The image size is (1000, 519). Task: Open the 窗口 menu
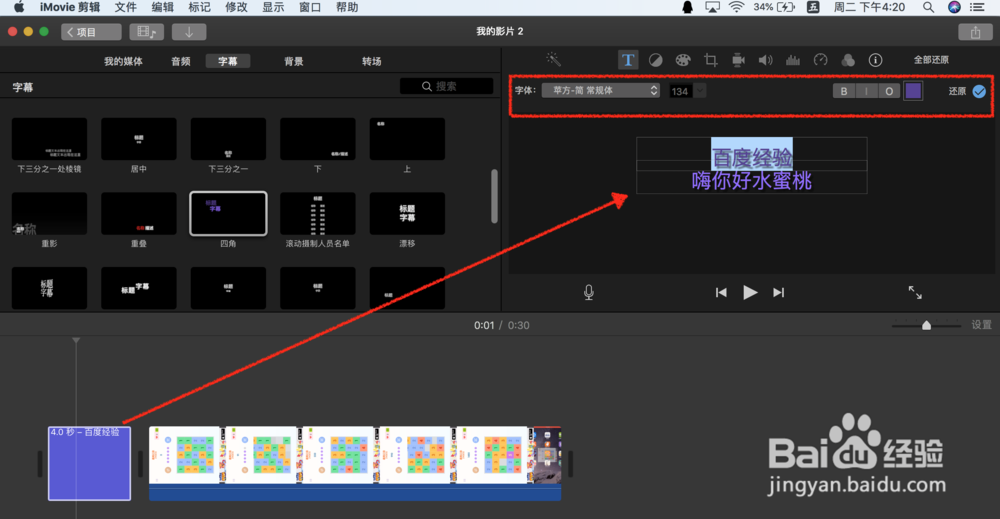(x=310, y=7)
